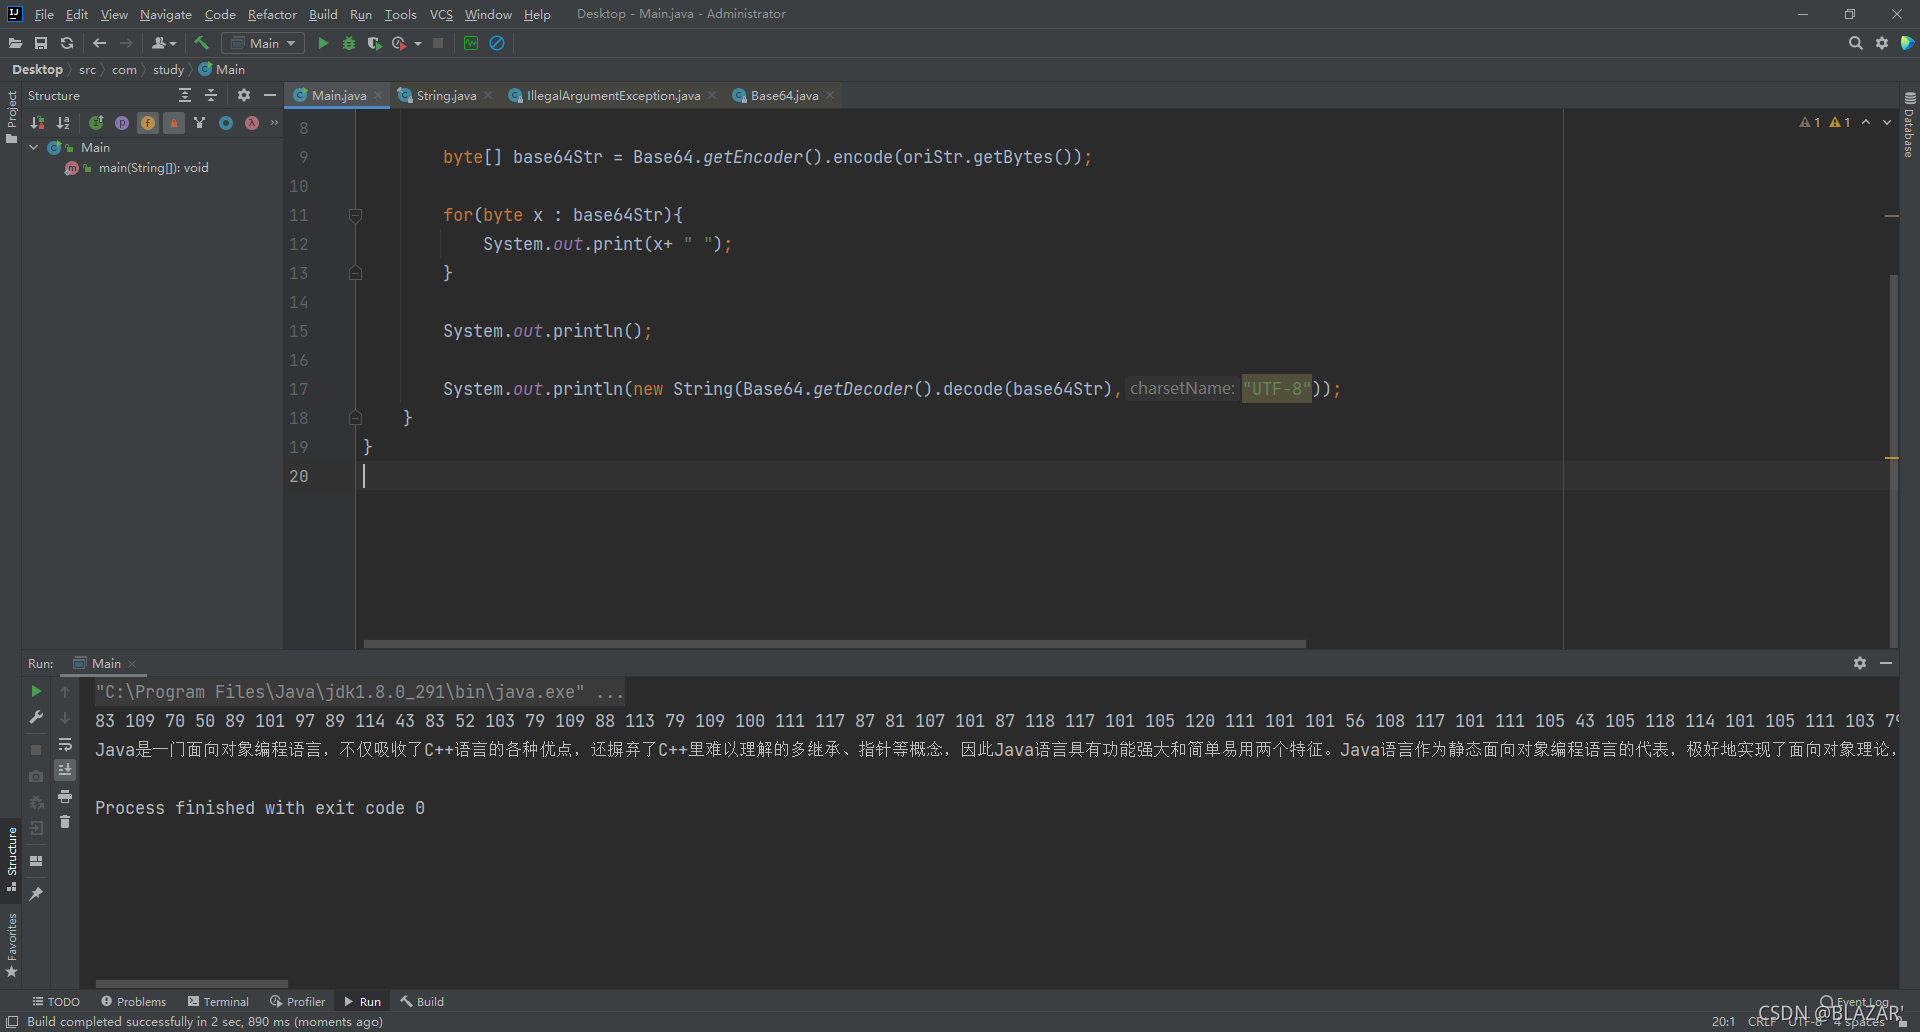Open the Build tool window
The height and width of the screenshot is (1032, 1920).
tap(422, 1001)
